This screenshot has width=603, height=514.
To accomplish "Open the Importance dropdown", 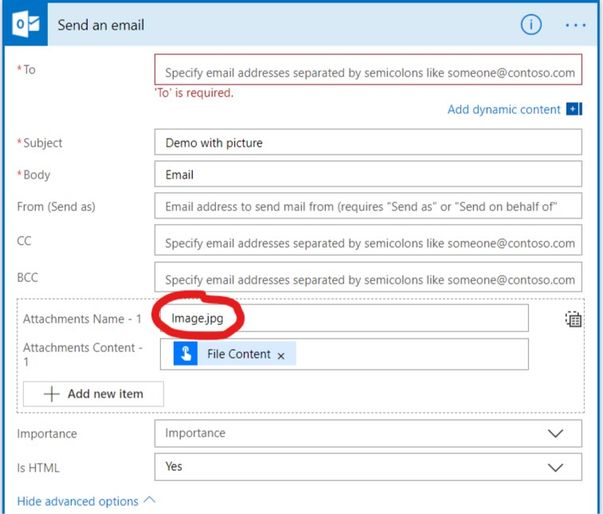I will pyautogui.click(x=368, y=433).
